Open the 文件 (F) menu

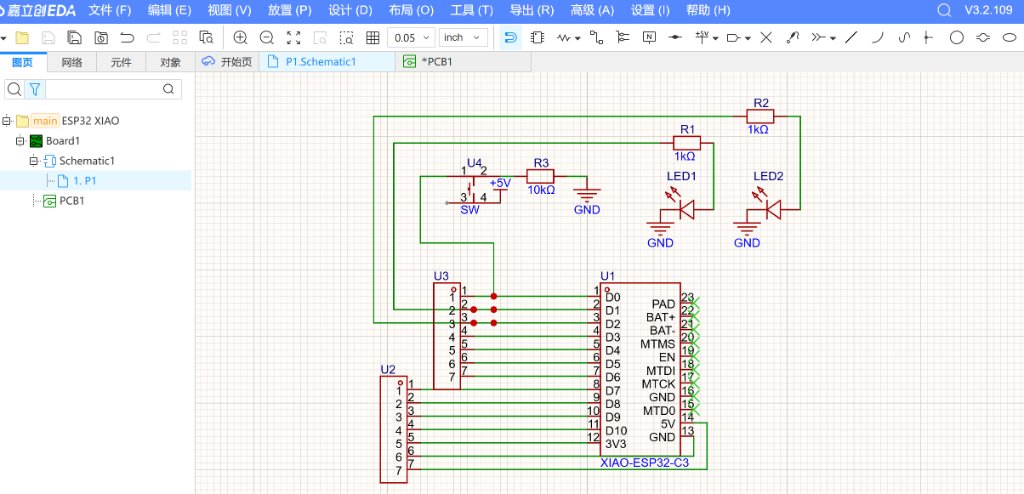pyautogui.click(x=110, y=10)
